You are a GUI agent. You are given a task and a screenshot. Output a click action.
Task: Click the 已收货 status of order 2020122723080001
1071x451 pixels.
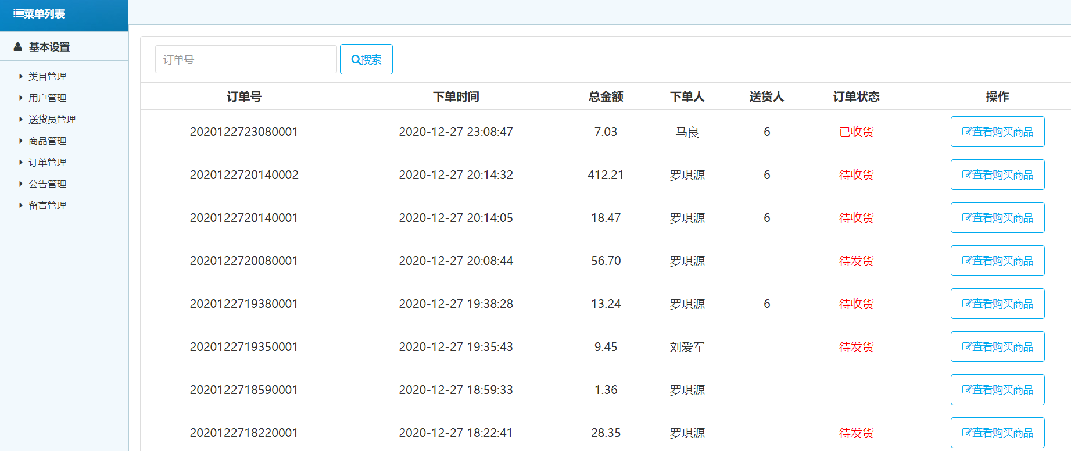pos(856,132)
